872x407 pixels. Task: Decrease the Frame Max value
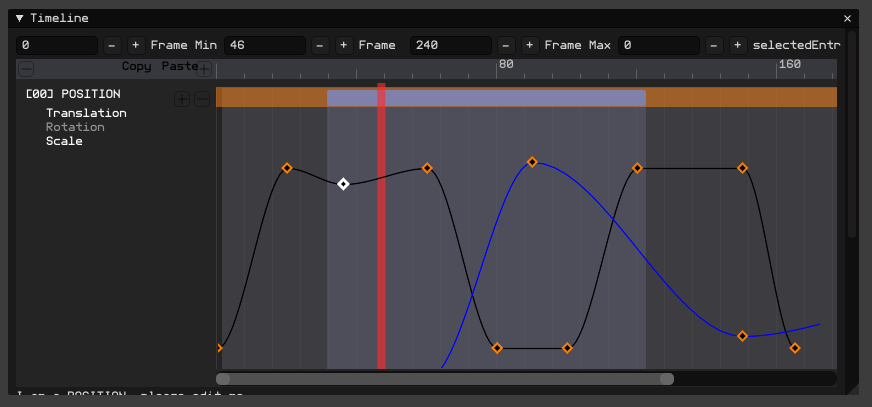(506, 45)
